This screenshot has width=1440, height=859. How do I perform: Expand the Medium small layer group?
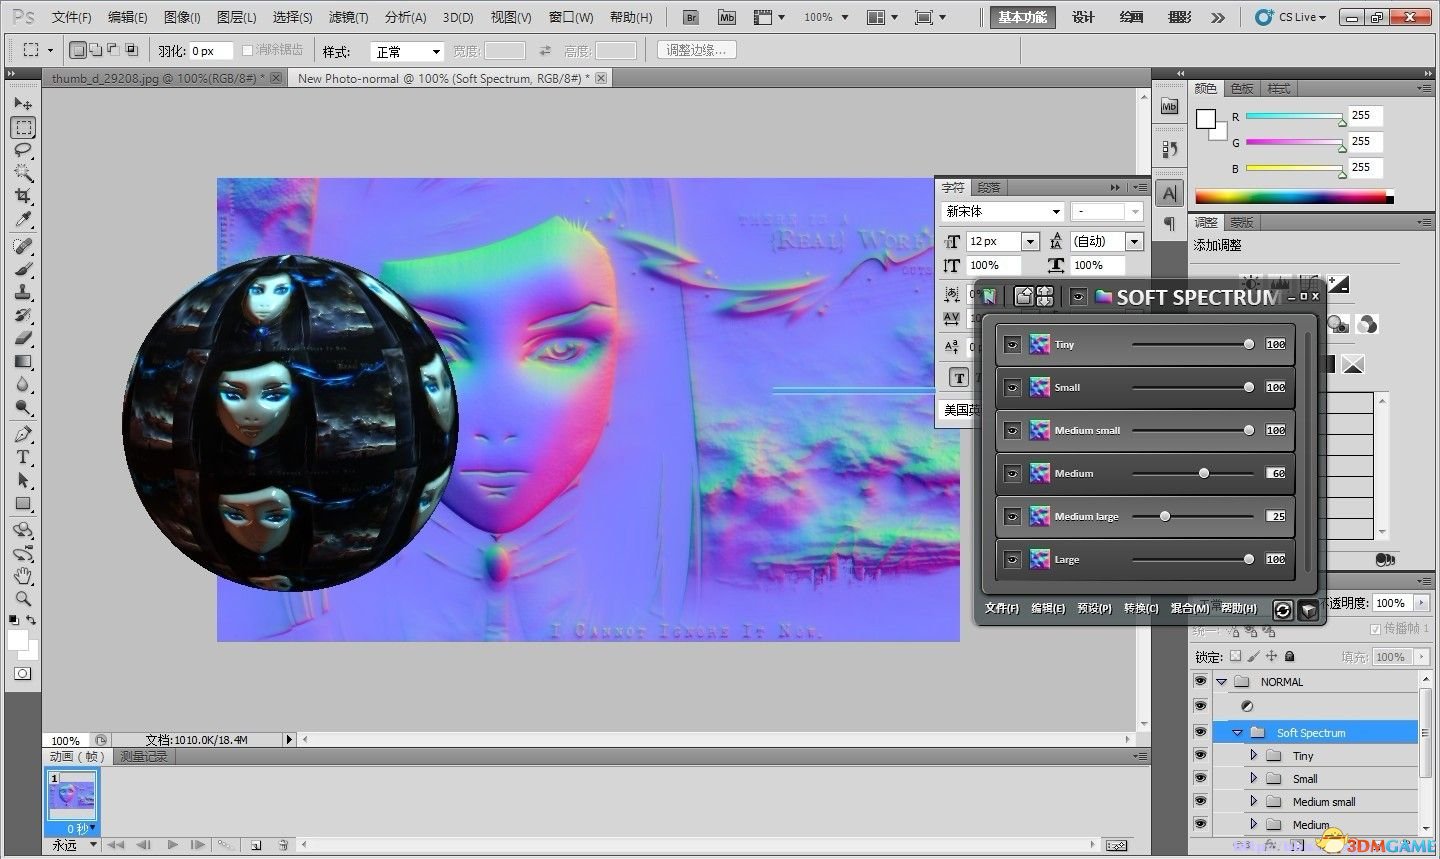1253,801
